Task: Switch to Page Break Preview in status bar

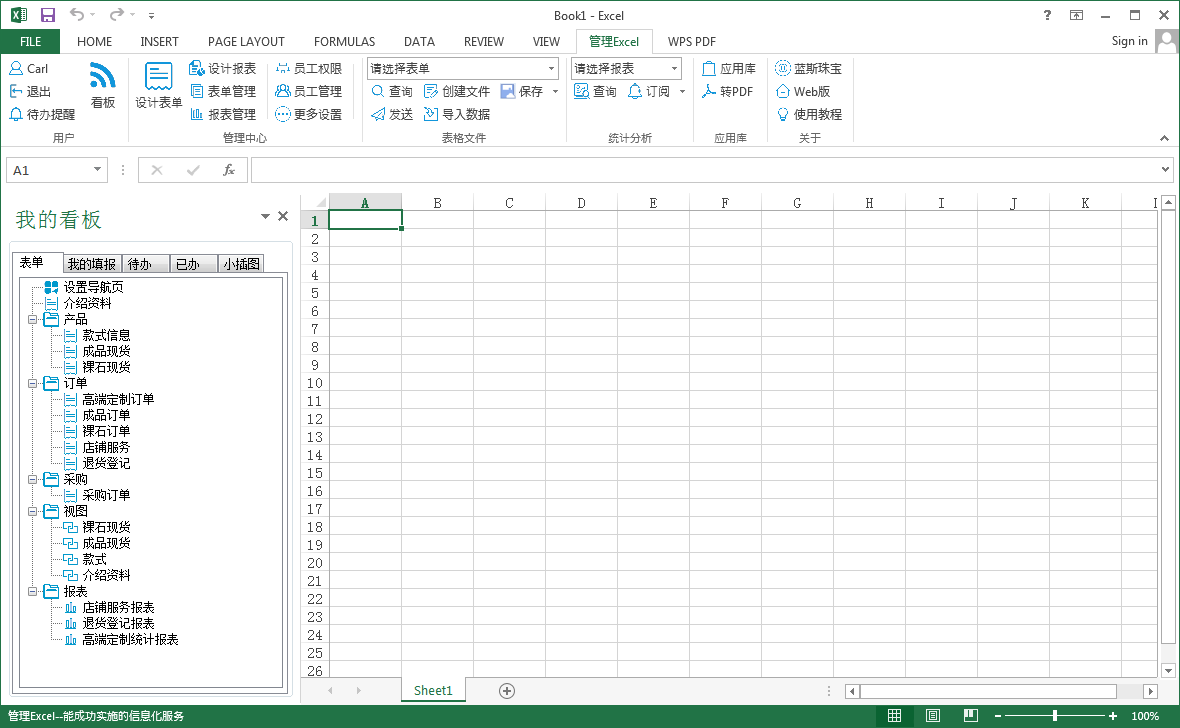Action: 971,715
